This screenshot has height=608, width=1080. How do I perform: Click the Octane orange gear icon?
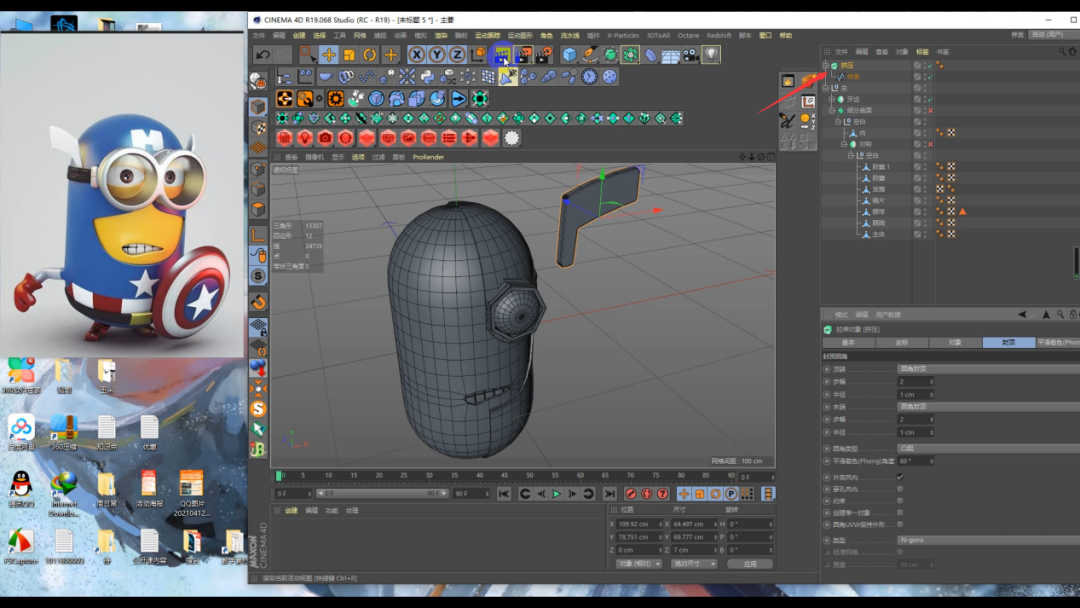(x=335, y=98)
